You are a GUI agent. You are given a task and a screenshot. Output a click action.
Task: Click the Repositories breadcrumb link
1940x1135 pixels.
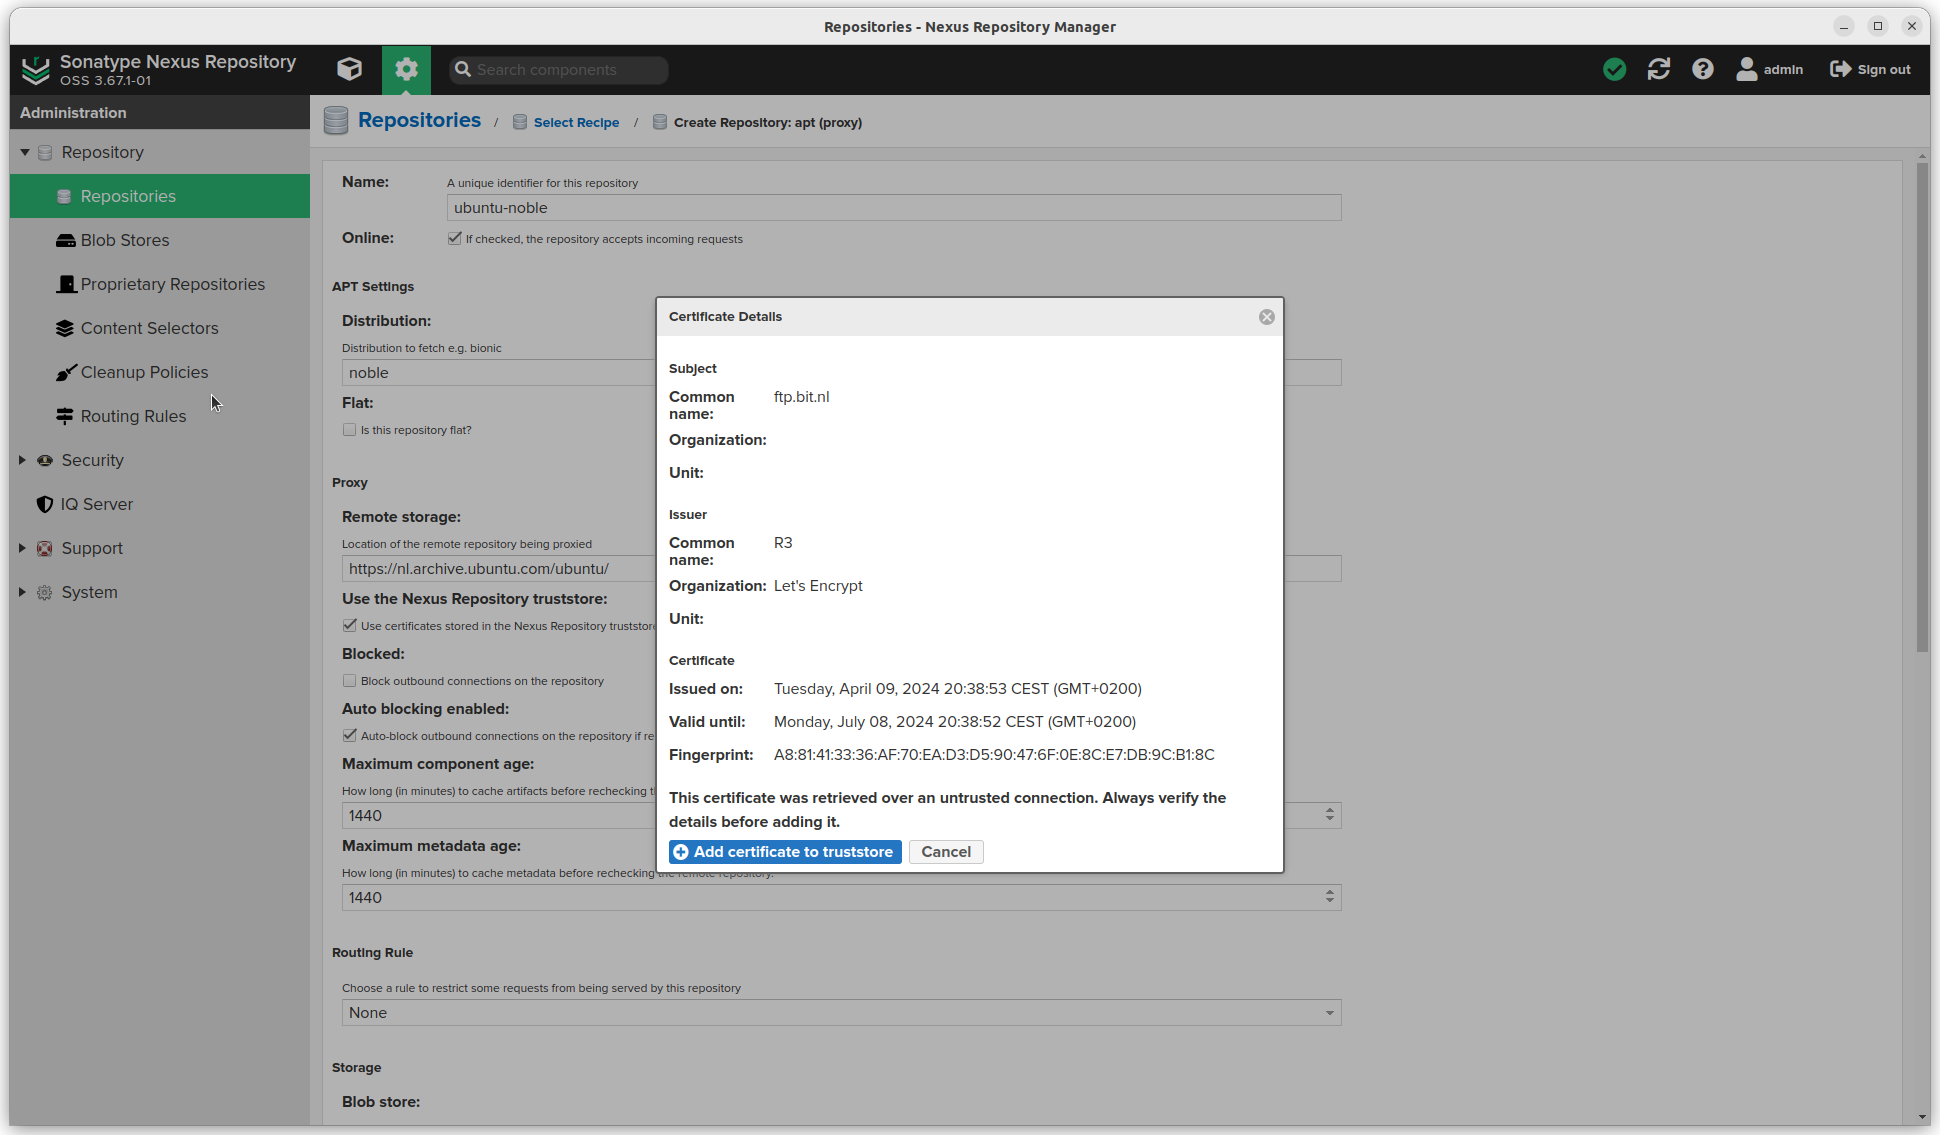click(x=419, y=120)
